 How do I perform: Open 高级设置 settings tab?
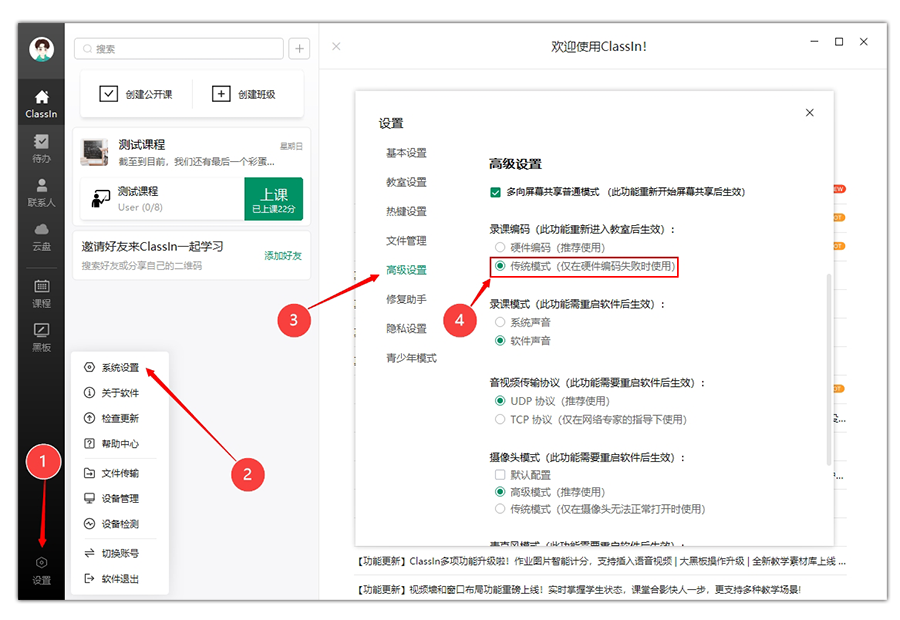coord(406,270)
